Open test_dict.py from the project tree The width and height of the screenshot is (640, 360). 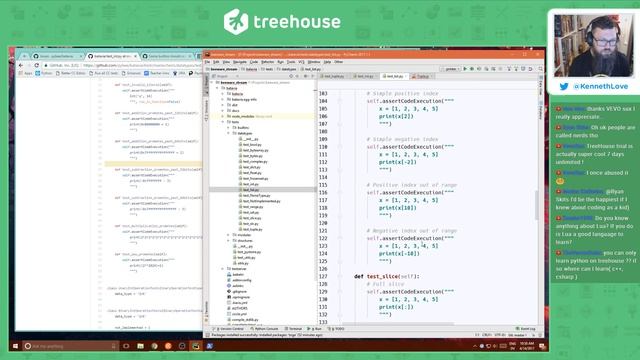[251, 167]
